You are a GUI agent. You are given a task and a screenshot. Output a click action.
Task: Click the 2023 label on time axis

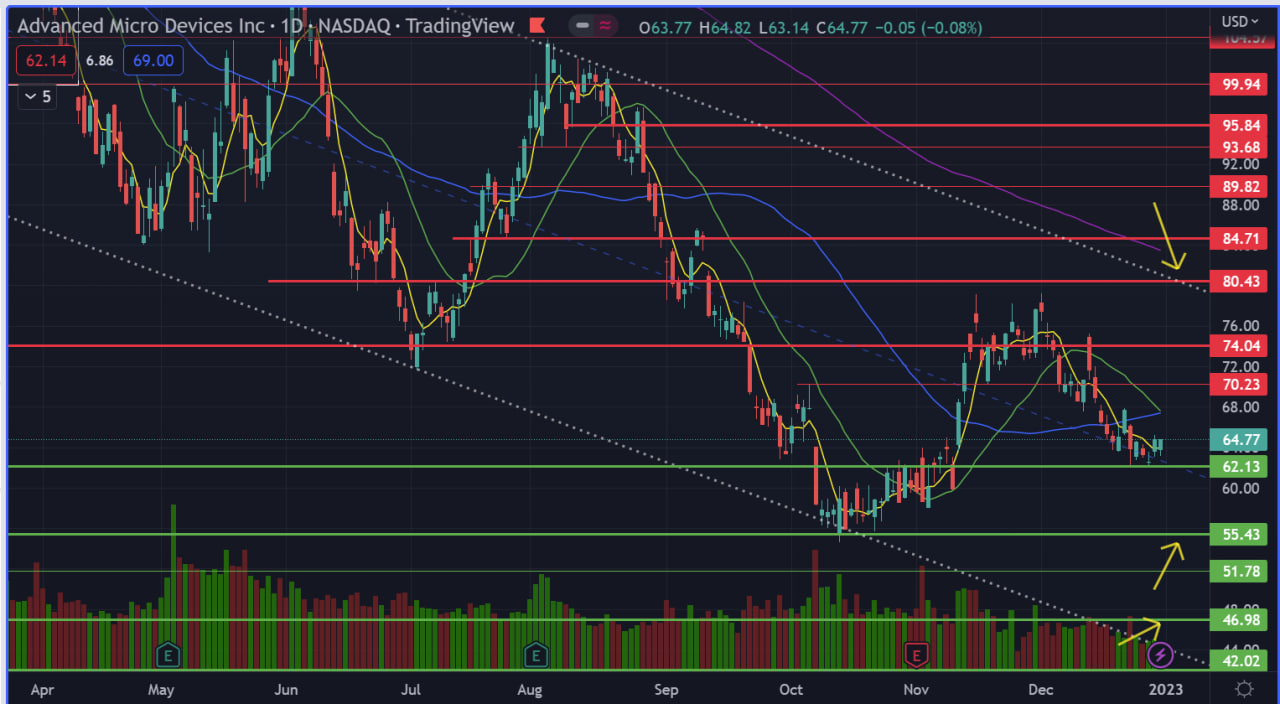1165,689
